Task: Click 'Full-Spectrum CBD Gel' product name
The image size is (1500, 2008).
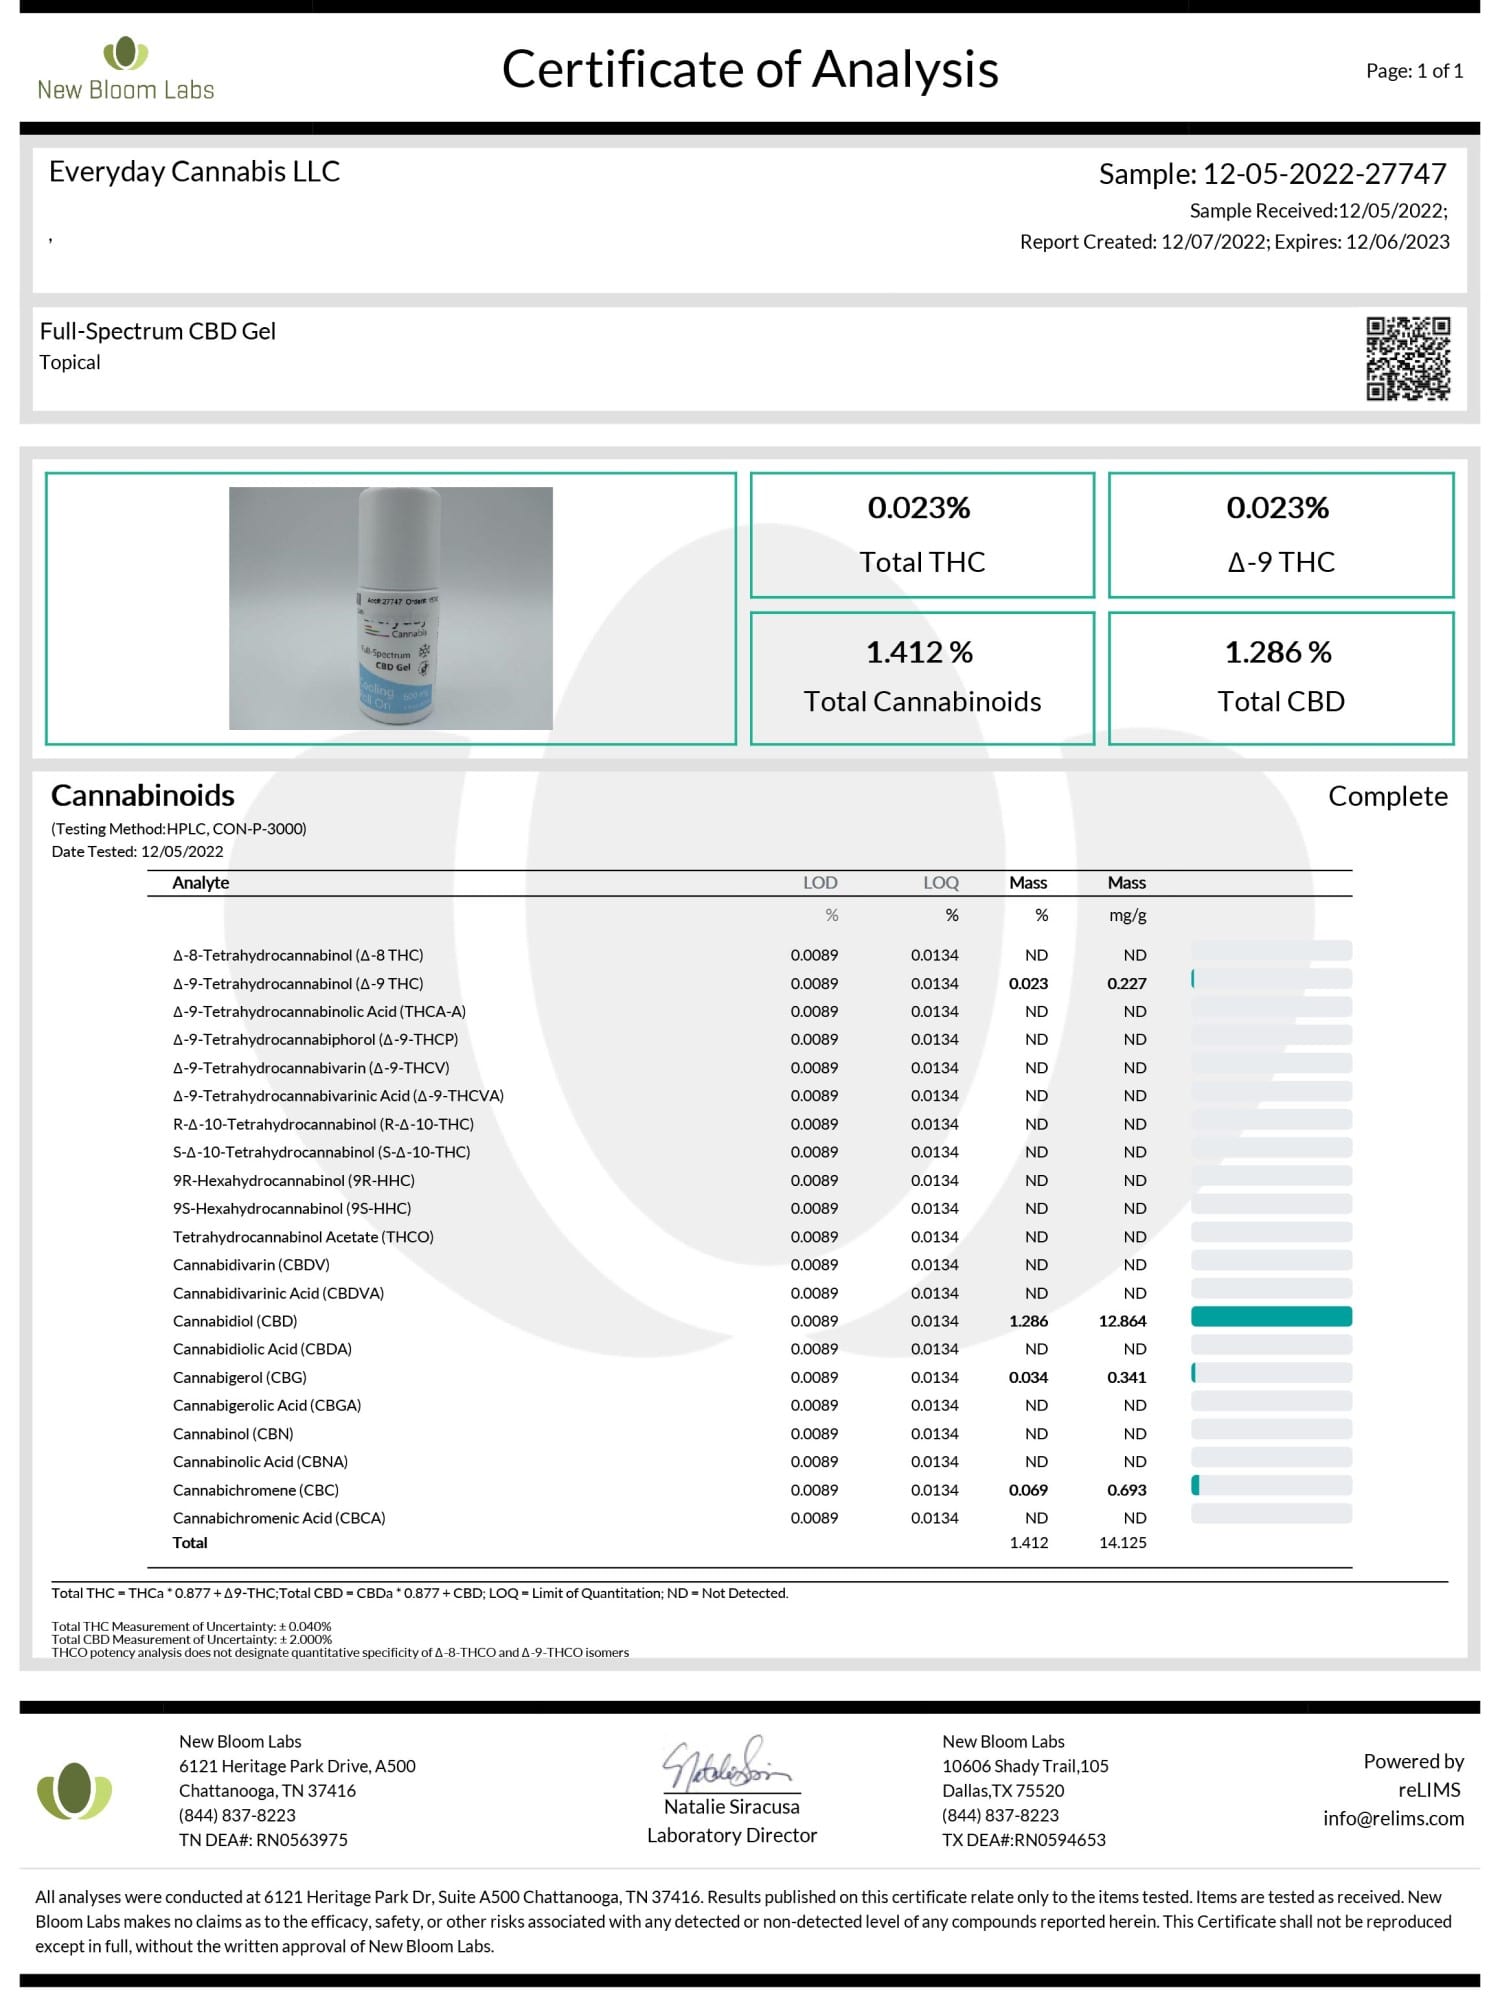Action: pos(158,332)
